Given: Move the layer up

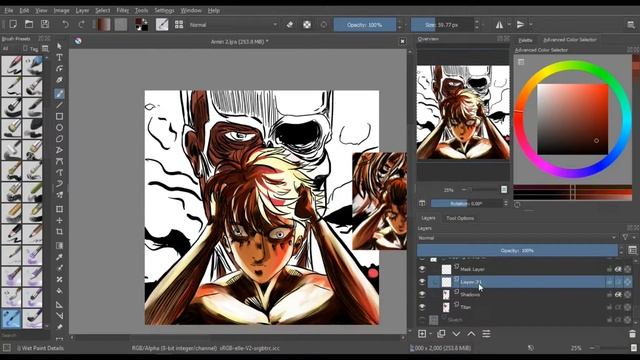Looking at the screenshot, I should pyautogui.click(x=471, y=334).
